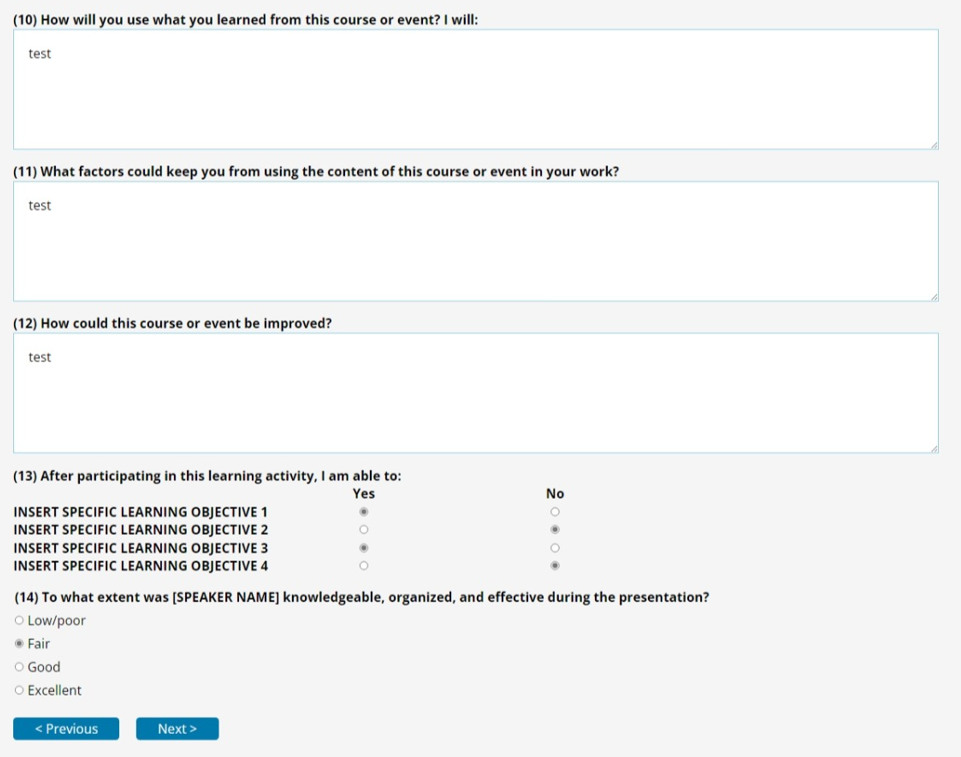Choose Low/poor speaker rating

pos(19,621)
